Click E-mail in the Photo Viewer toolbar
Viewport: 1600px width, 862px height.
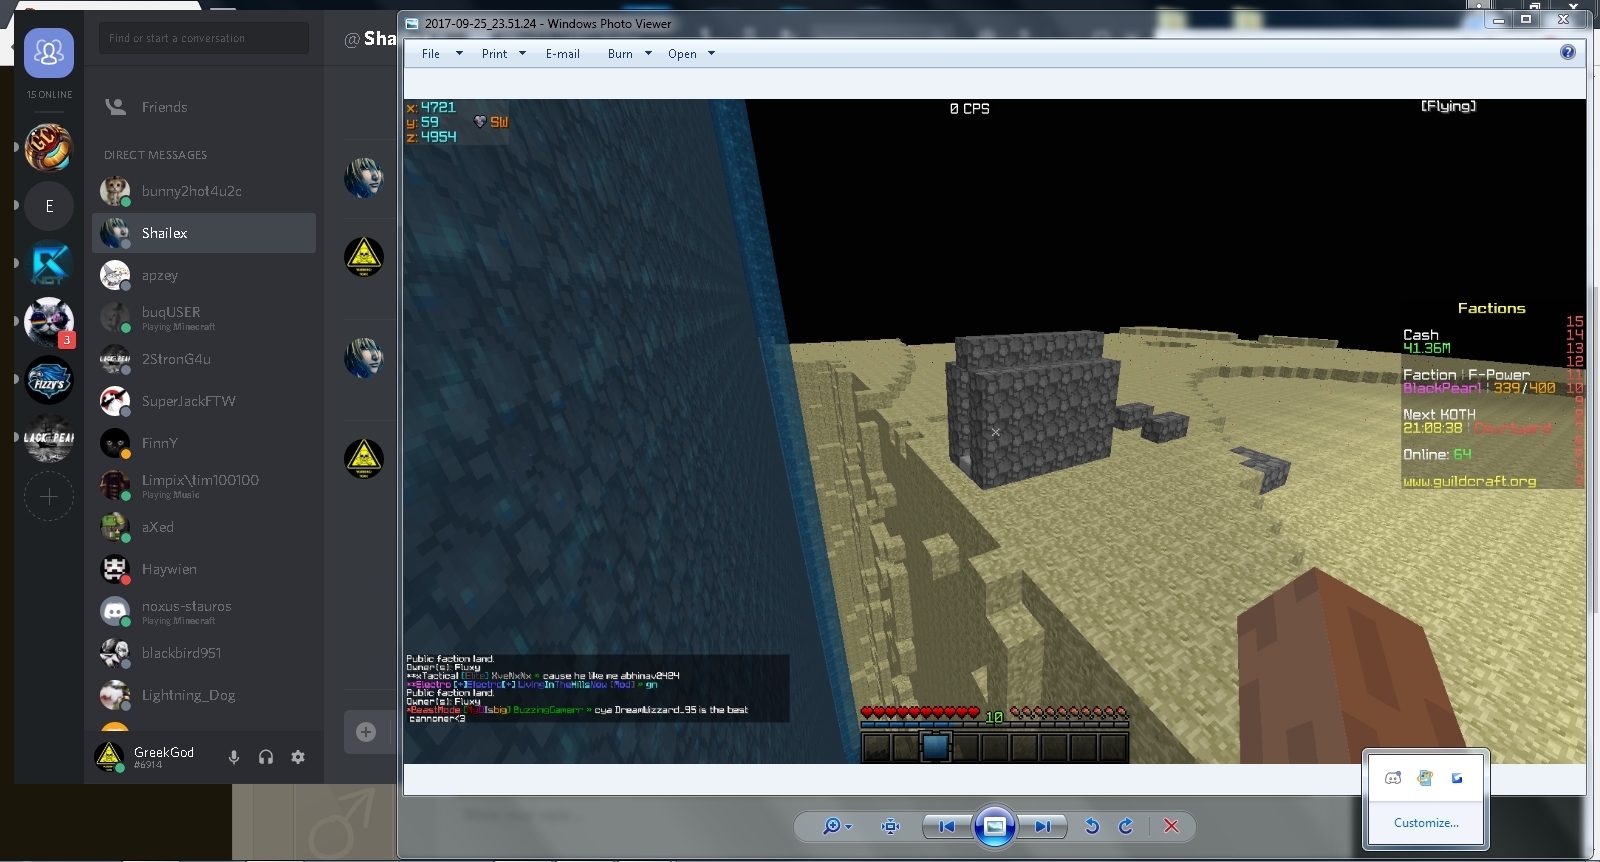(563, 54)
